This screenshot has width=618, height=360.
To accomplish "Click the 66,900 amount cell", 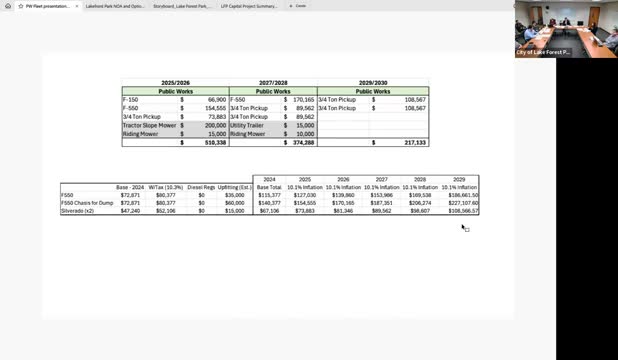I will (217, 100).
